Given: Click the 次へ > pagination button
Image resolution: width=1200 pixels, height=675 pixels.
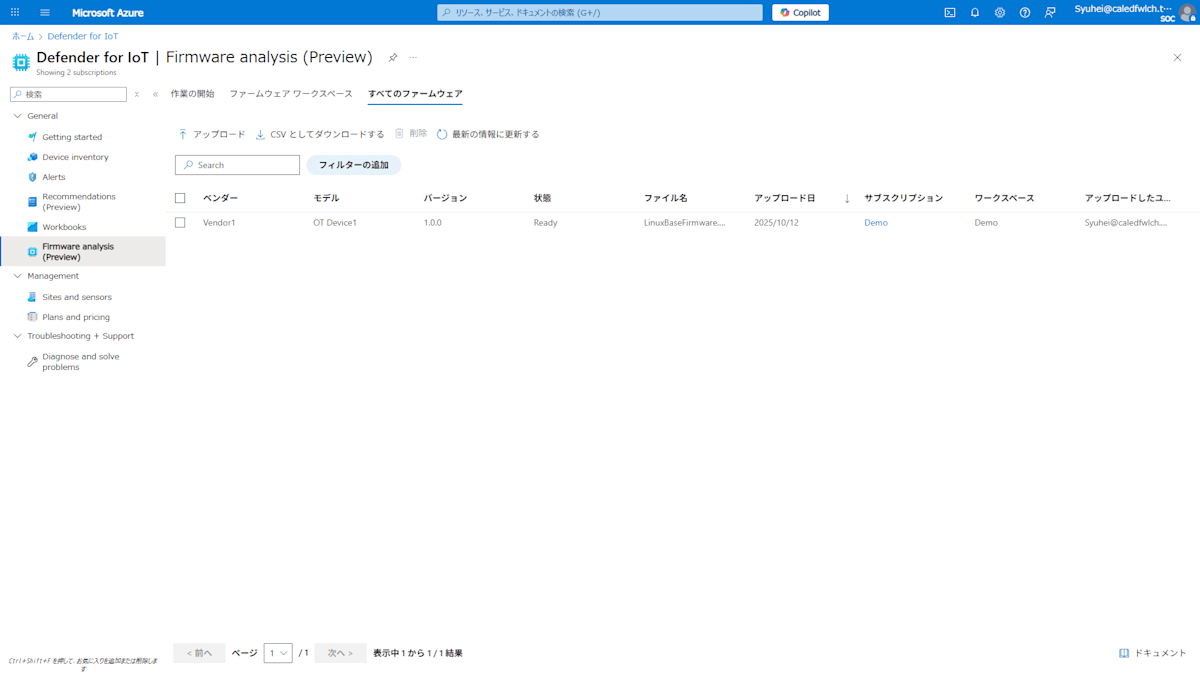Looking at the screenshot, I should click(340, 653).
